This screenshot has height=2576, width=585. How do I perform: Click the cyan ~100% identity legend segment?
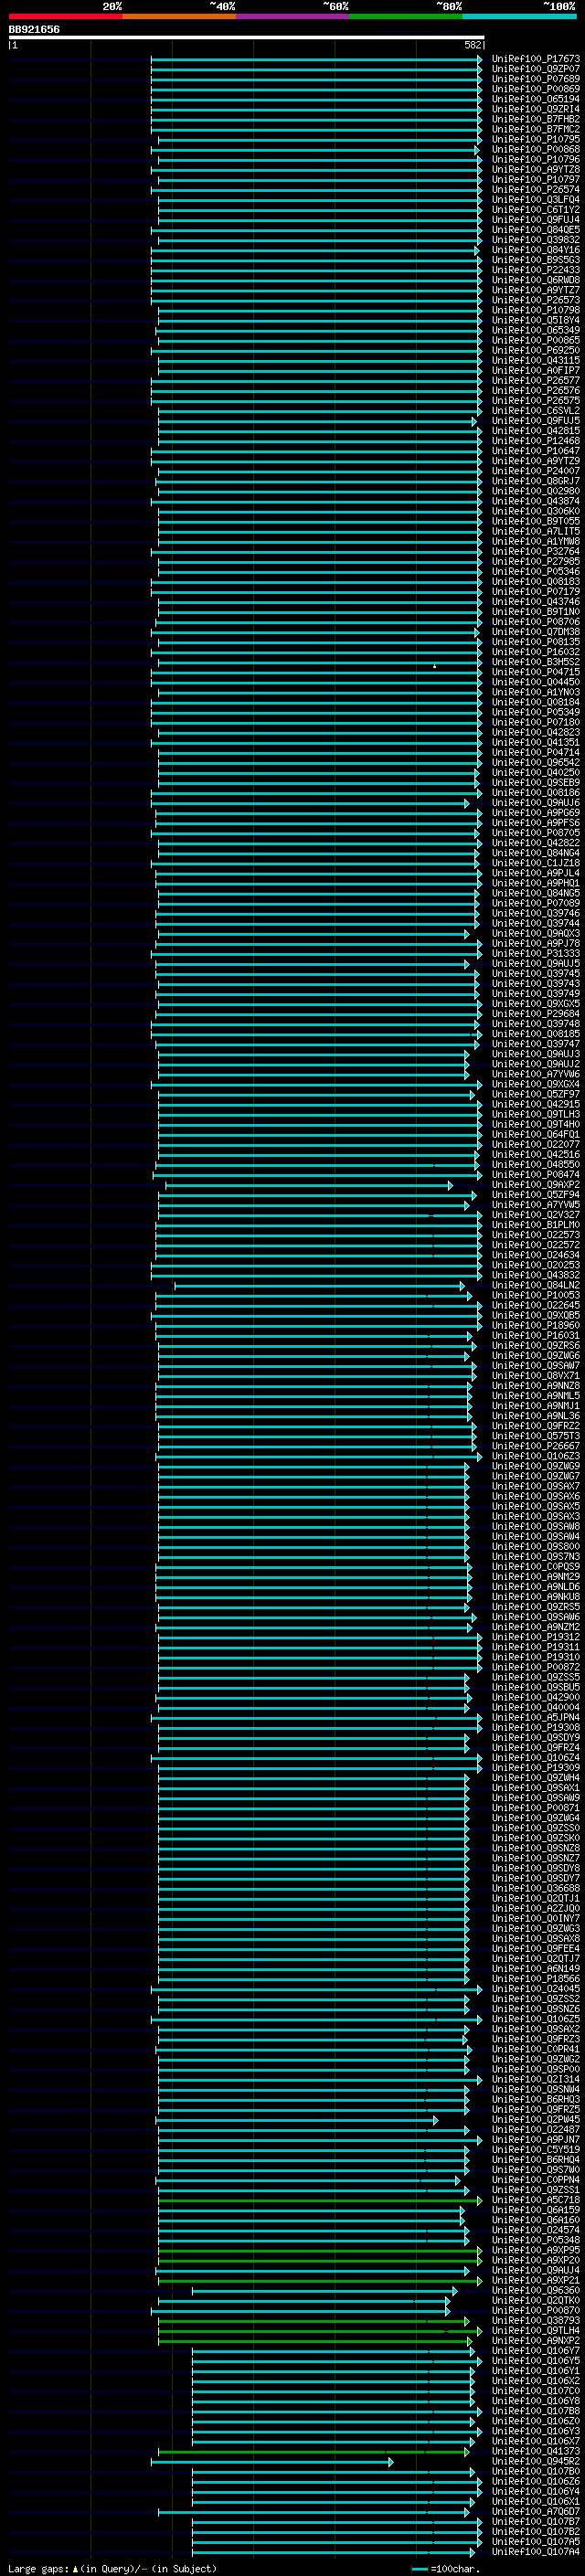point(519,16)
